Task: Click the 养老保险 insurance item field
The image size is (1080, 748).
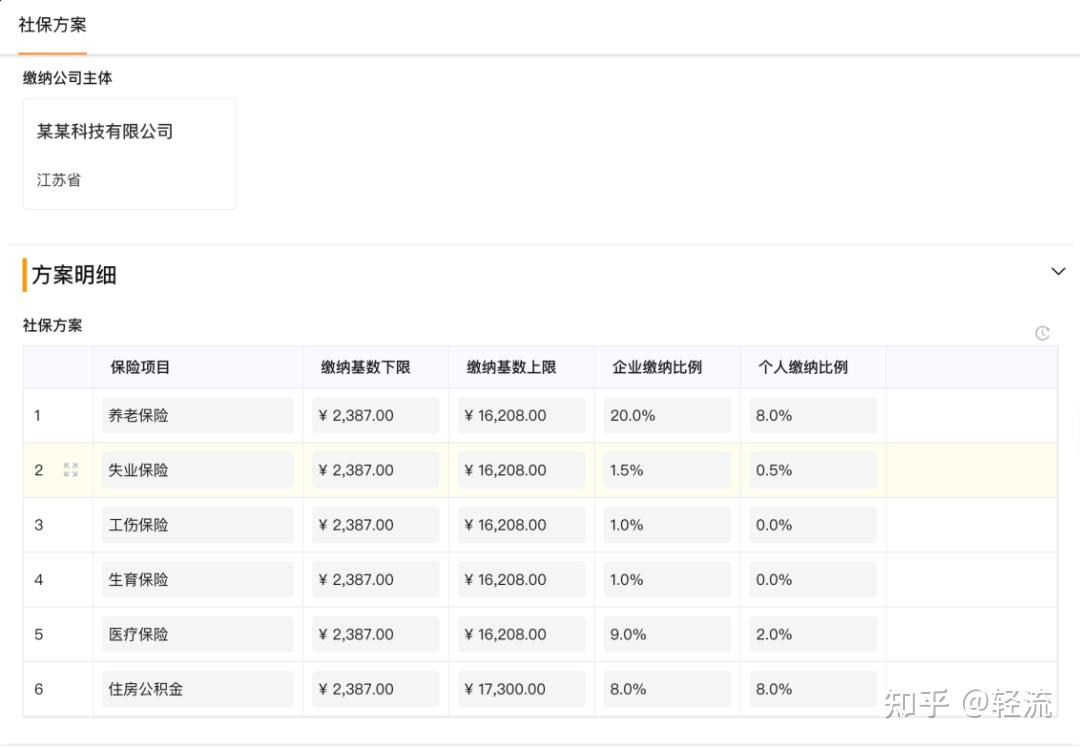Action: coord(197,415)
